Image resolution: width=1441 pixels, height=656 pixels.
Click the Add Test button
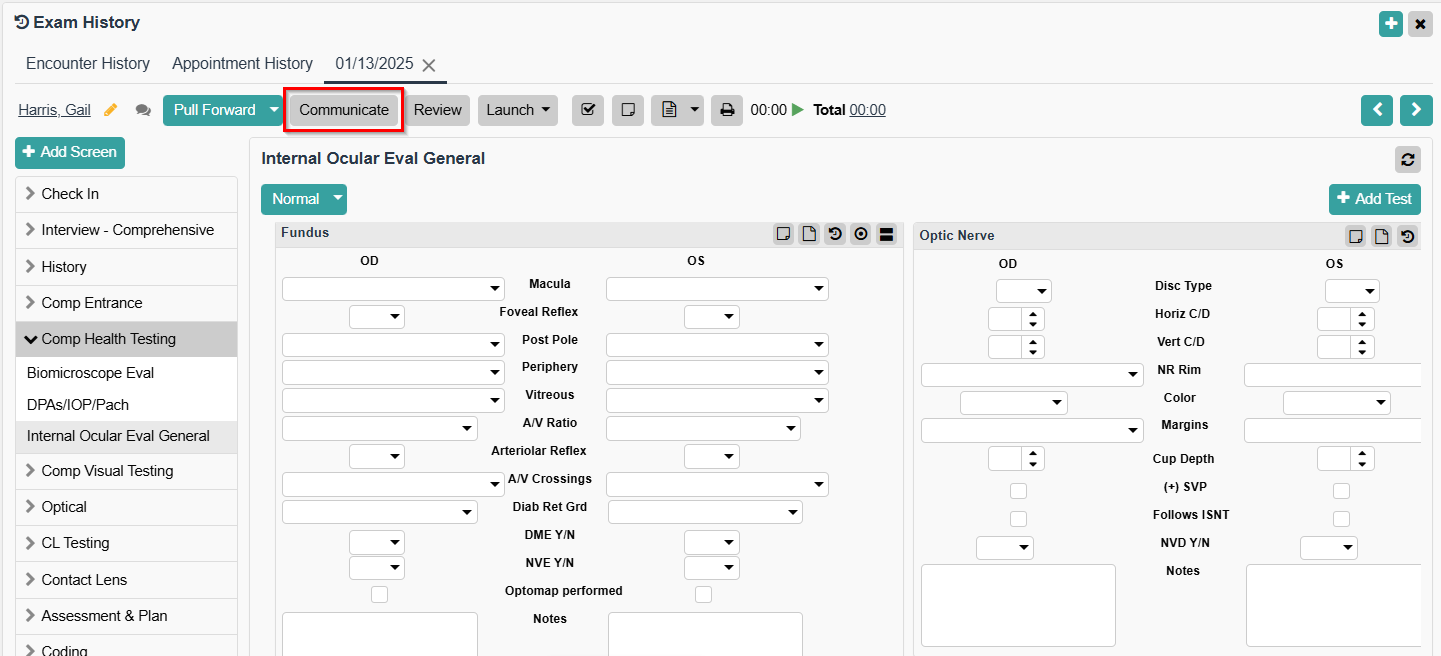click(x=1374, y=199)
